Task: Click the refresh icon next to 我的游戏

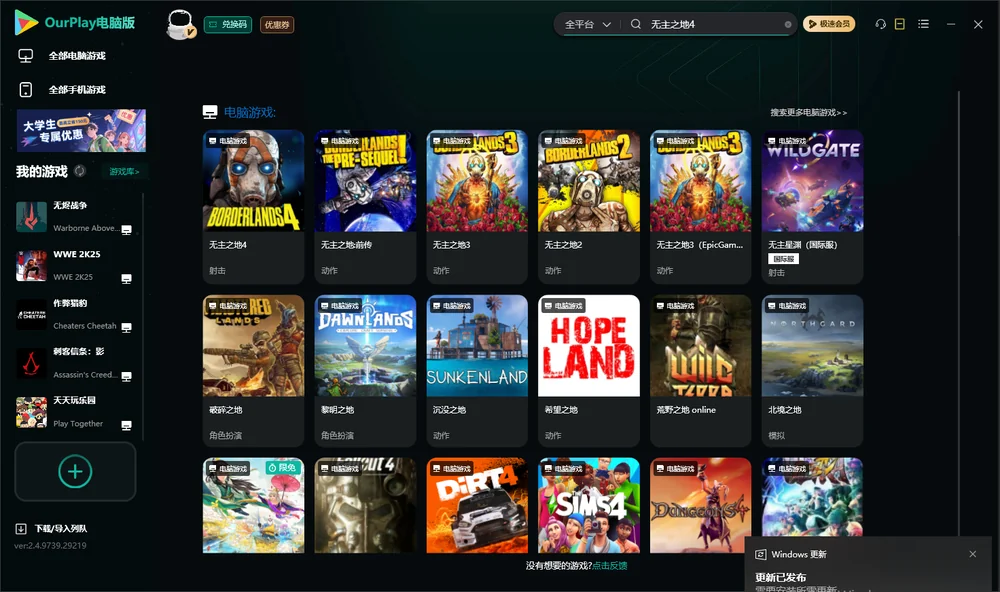Action: point(80,171)
